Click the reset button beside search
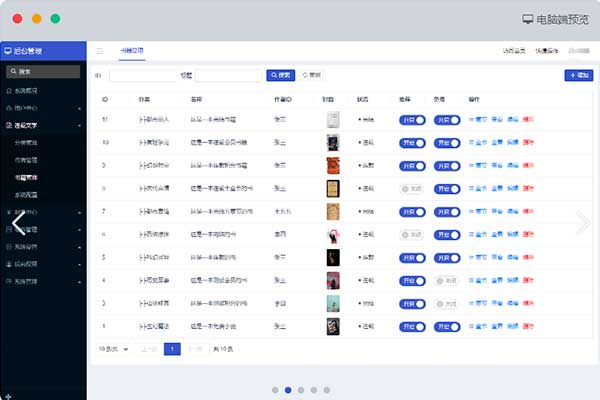This screenshot has height=400, width=600. 312,75
